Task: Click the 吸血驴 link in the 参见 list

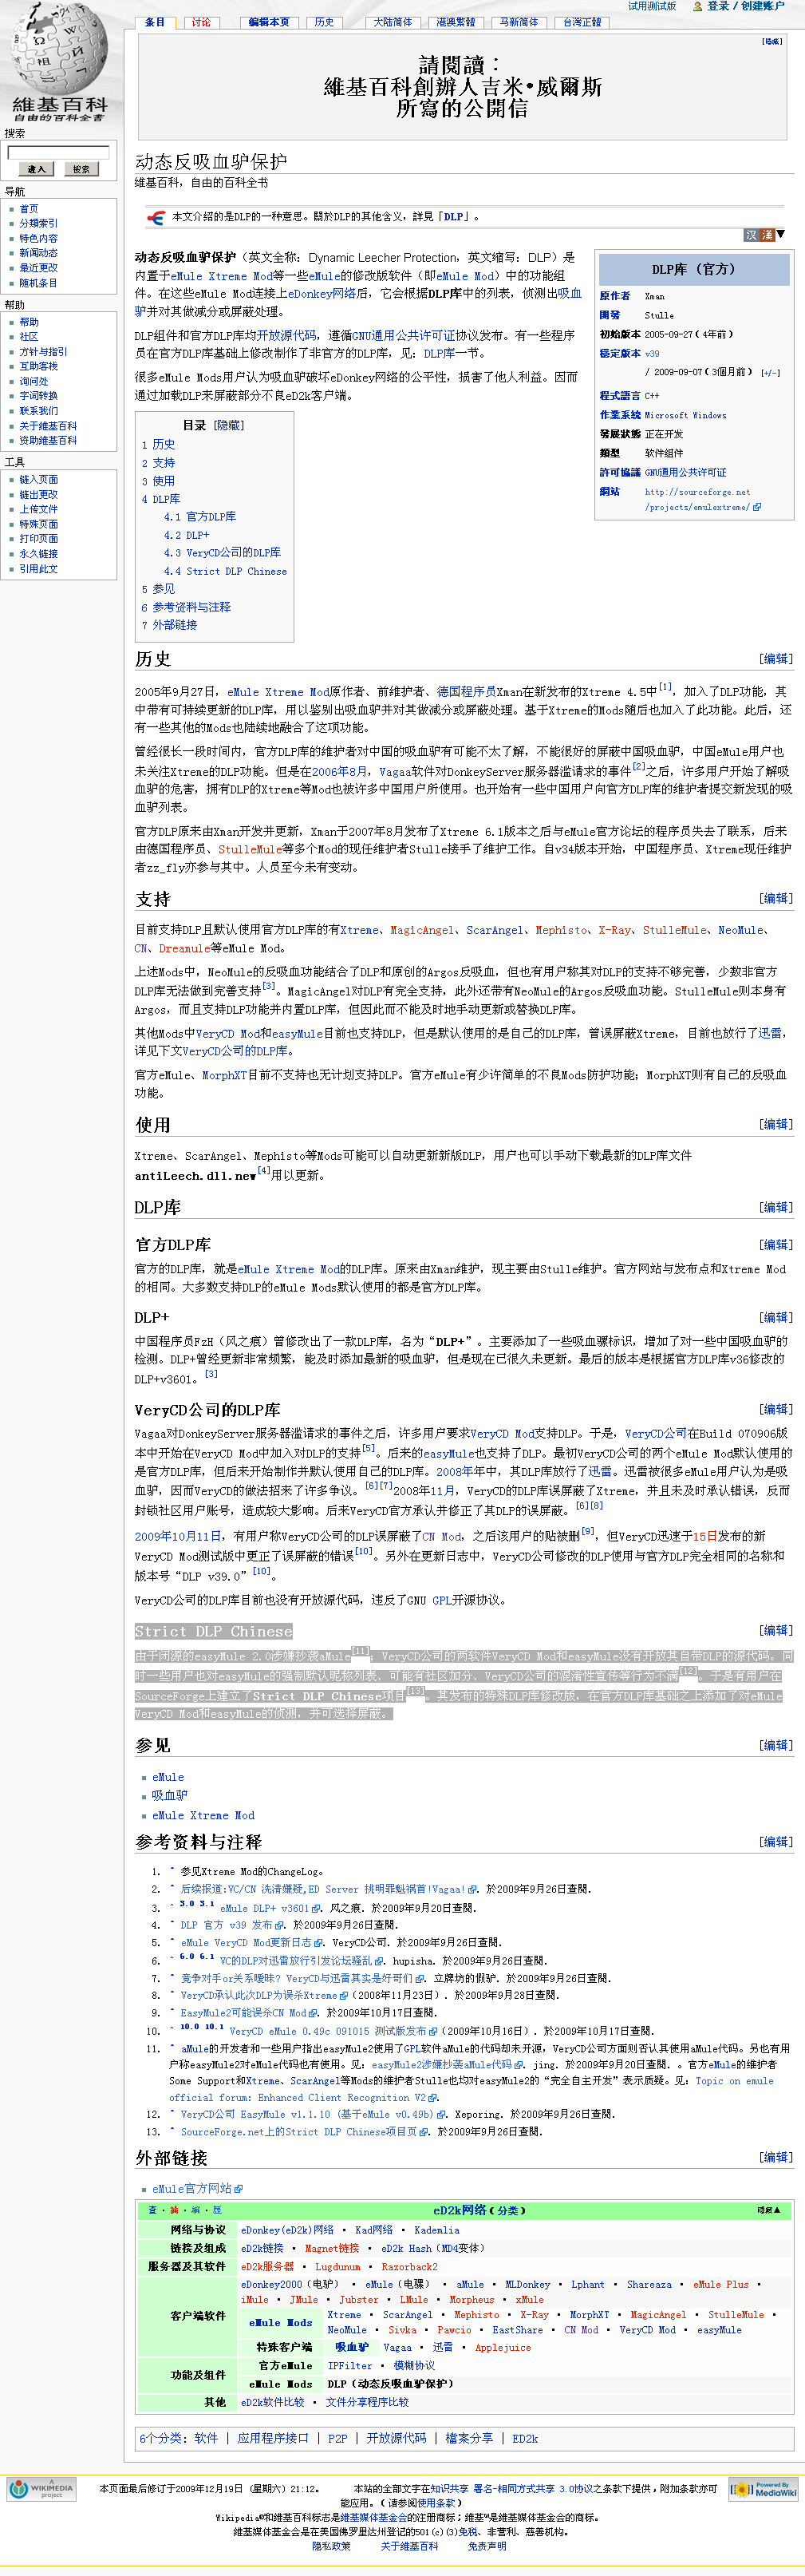Action: point(170,1796)
